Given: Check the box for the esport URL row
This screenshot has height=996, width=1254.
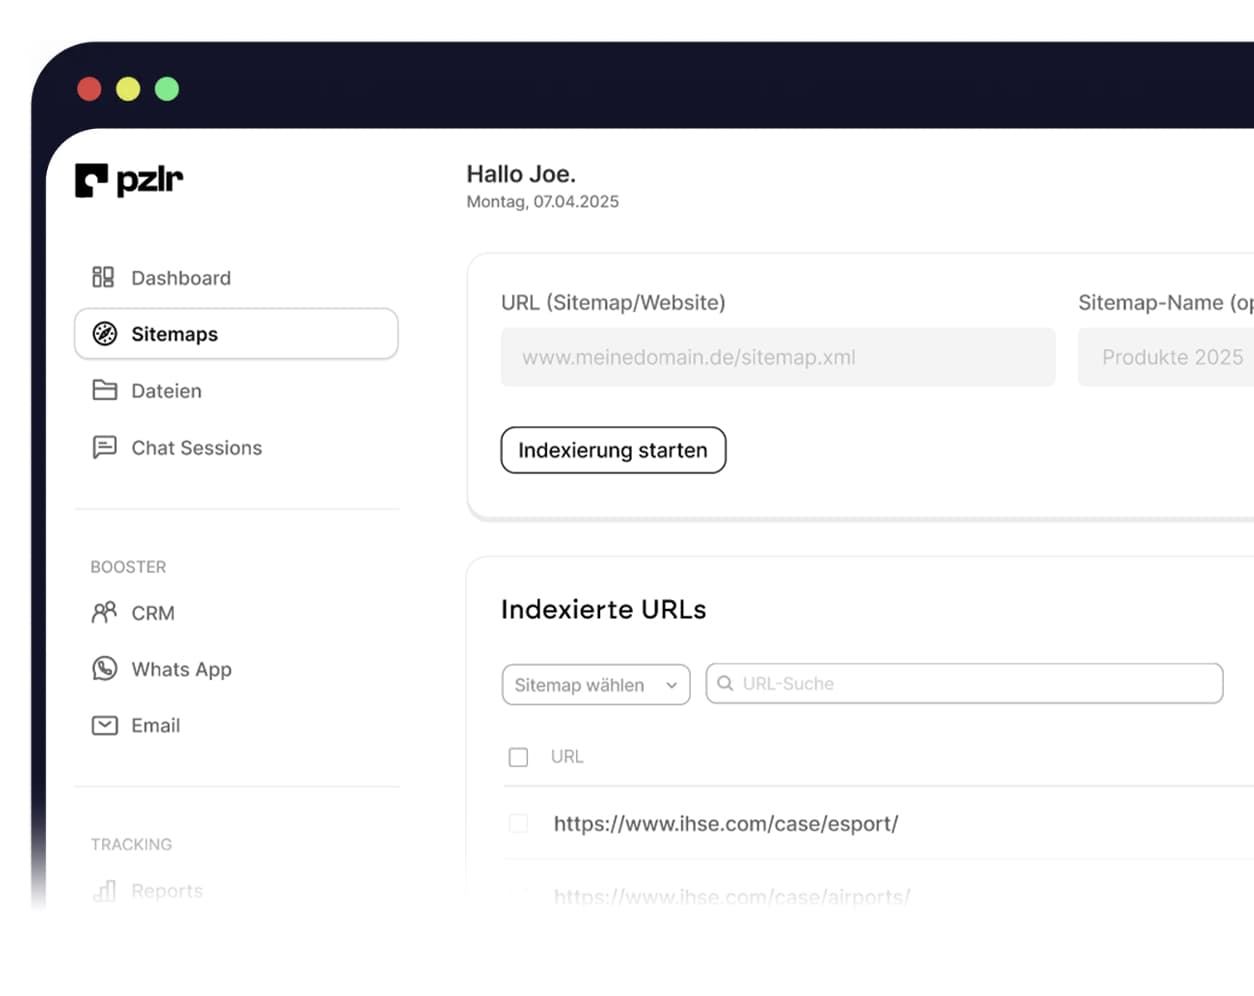Looking at the screenshot, I should point(518,823).
